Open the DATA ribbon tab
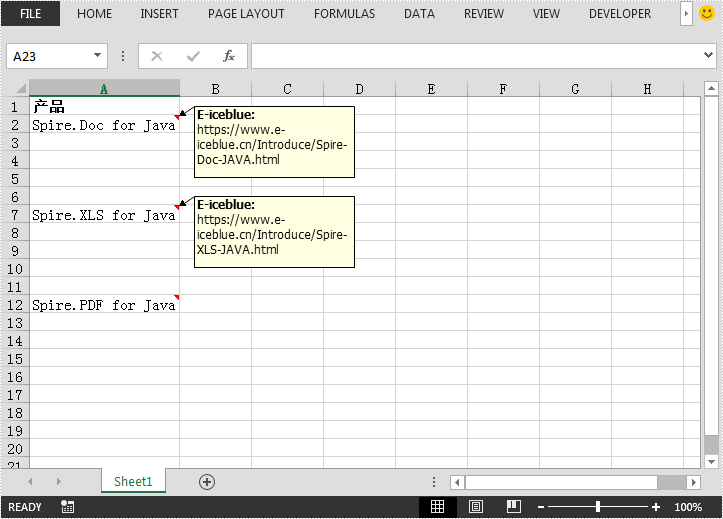723x519 pixels. [x=419, y=14]
